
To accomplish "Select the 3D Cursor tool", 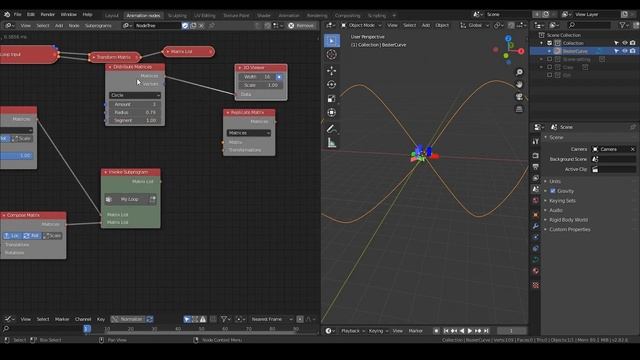I will (331, 54).
